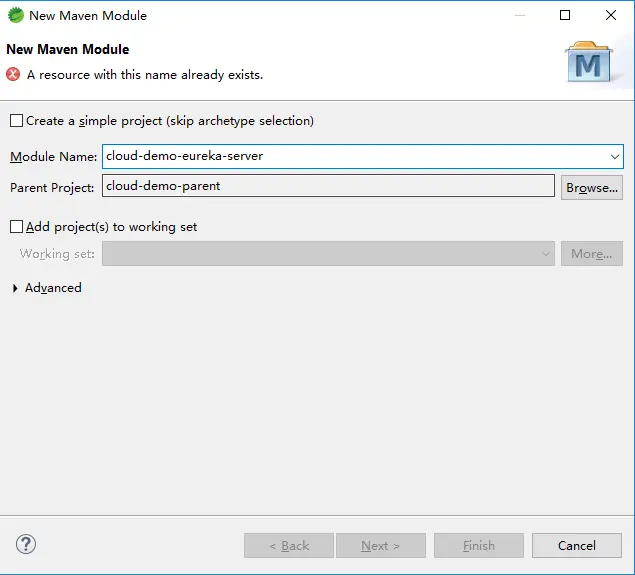Click the red error icon beside the message
635x575 pixels.
[13, 75]
